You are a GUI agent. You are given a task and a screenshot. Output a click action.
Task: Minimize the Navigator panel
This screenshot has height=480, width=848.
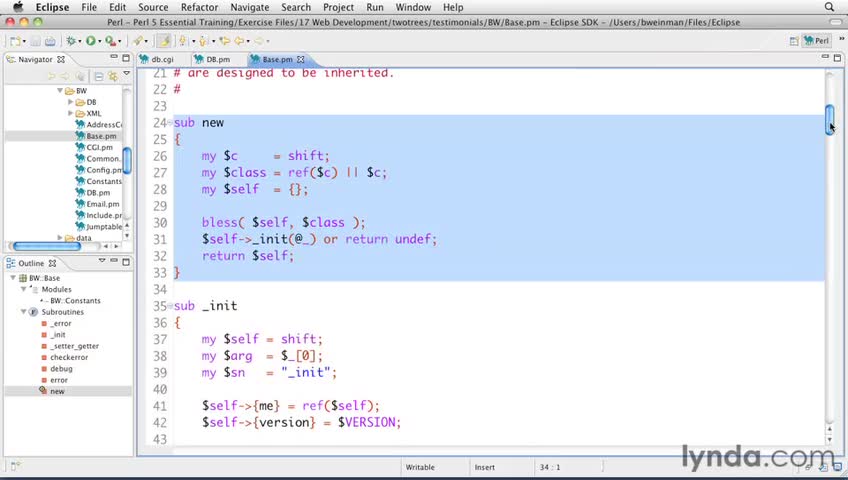tap(114, 57)
